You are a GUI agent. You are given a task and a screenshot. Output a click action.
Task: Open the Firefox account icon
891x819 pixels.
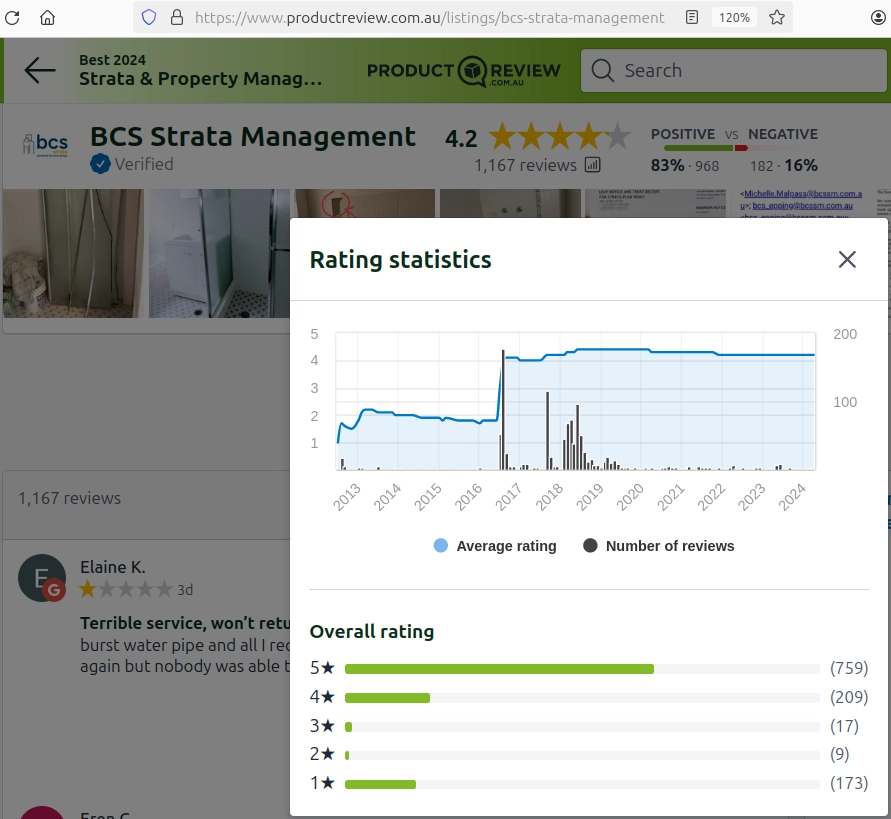point(878,18)
